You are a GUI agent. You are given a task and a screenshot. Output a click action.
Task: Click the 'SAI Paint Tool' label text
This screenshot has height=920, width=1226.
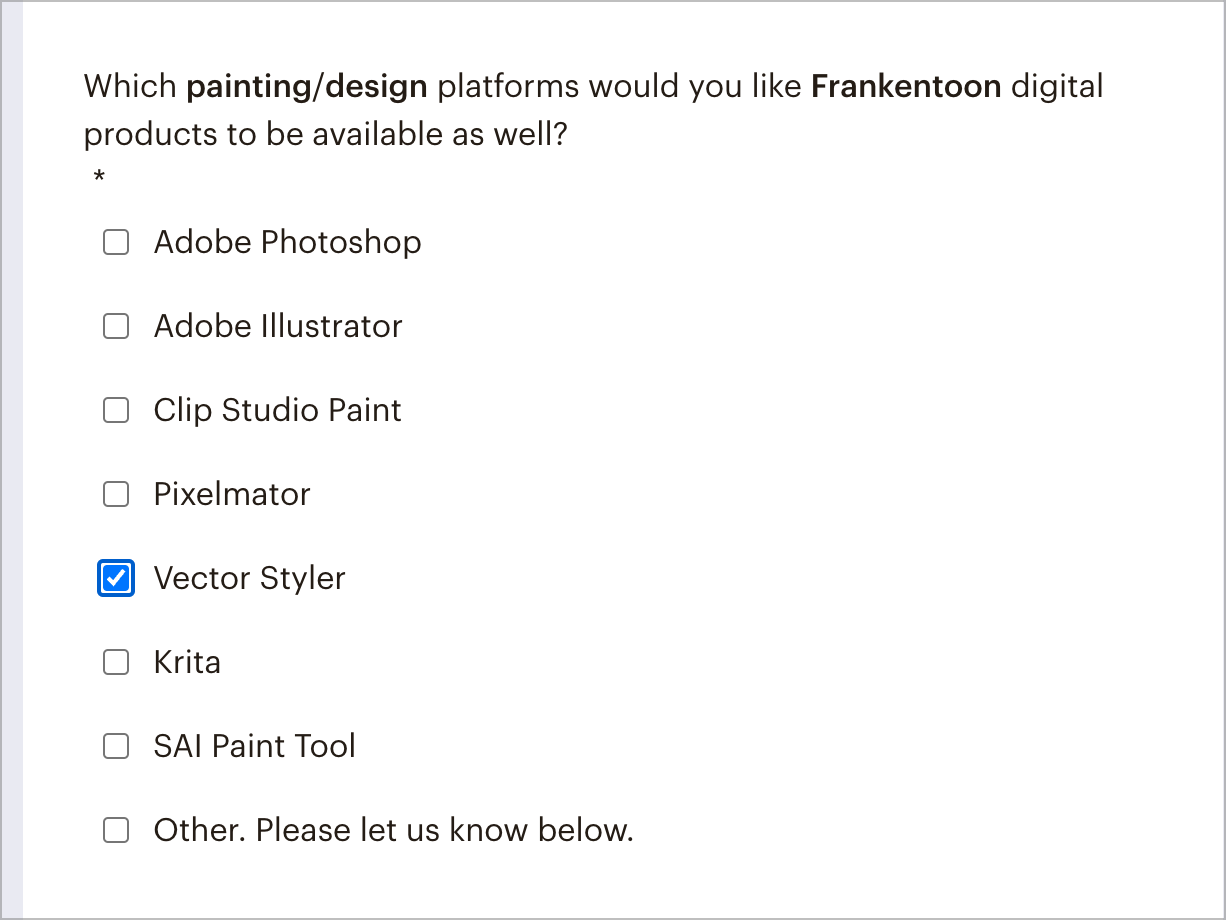[254, 746]
